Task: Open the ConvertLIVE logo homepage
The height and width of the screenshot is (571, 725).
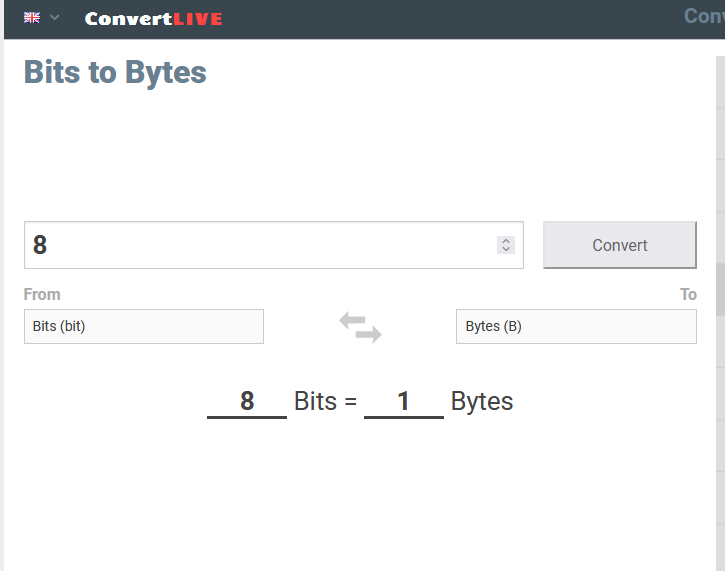Action: [154, 19]
